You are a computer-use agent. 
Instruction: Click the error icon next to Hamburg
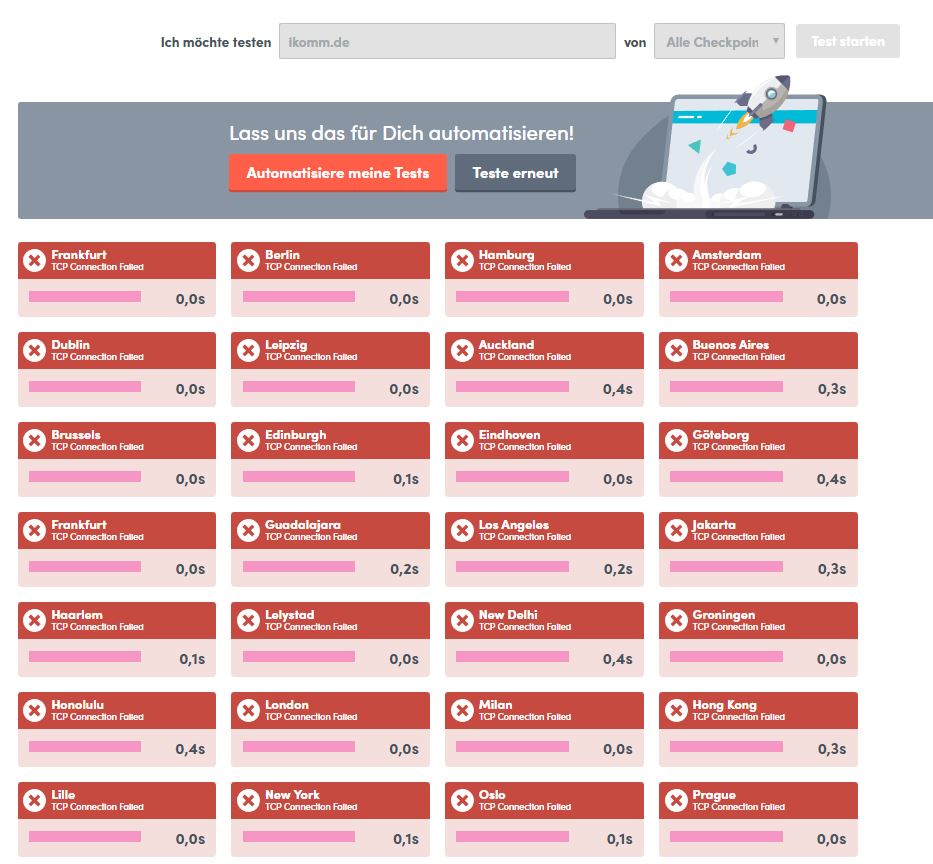[462, 261]
